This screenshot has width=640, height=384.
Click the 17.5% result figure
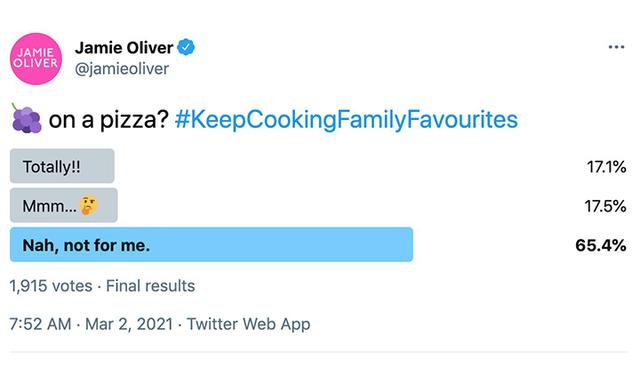(605, 206)
